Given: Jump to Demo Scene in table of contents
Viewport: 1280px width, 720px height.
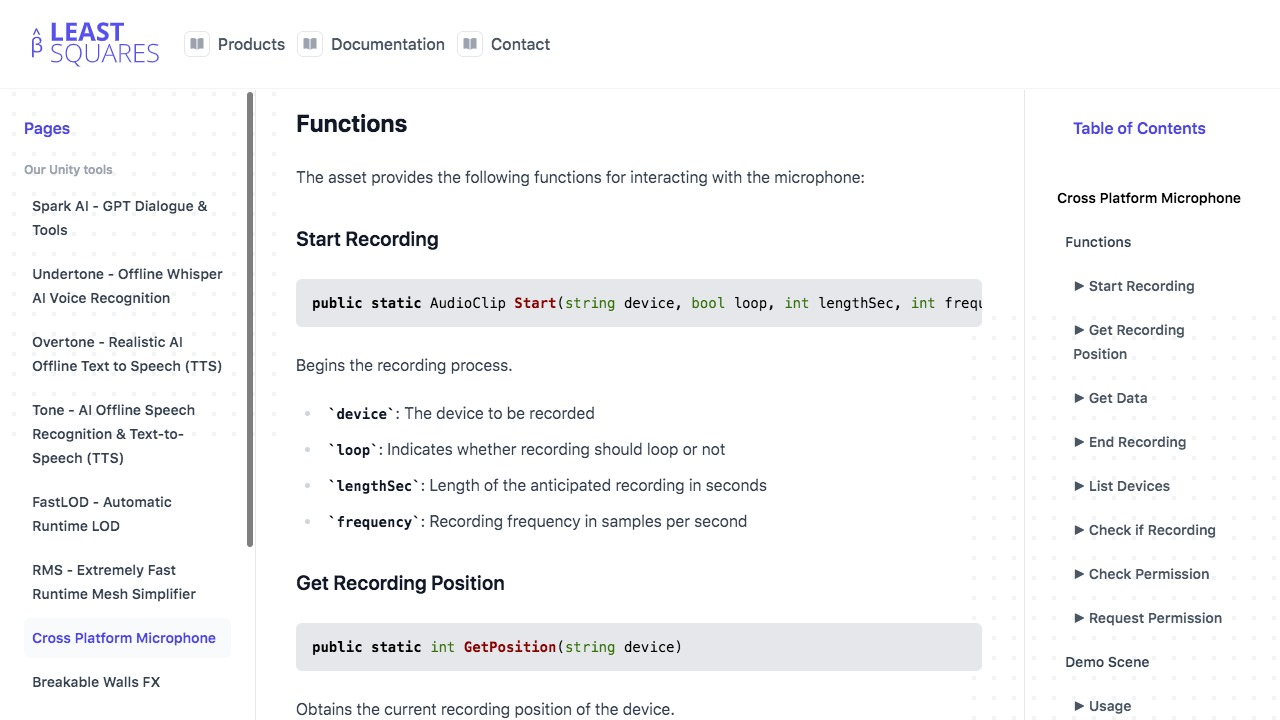Looking at the screenshot, I should (x=1107, y=662).
